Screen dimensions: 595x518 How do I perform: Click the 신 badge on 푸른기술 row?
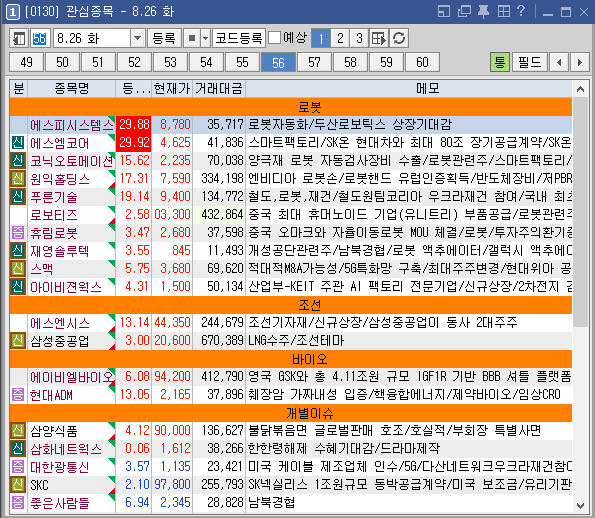pos(18,197)
